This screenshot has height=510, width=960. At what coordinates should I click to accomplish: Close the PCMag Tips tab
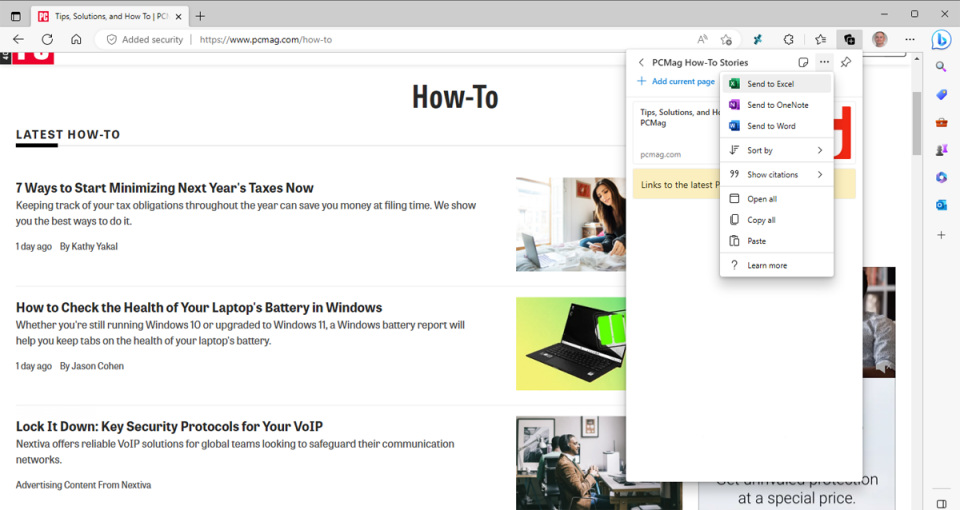tap(178, 17)
